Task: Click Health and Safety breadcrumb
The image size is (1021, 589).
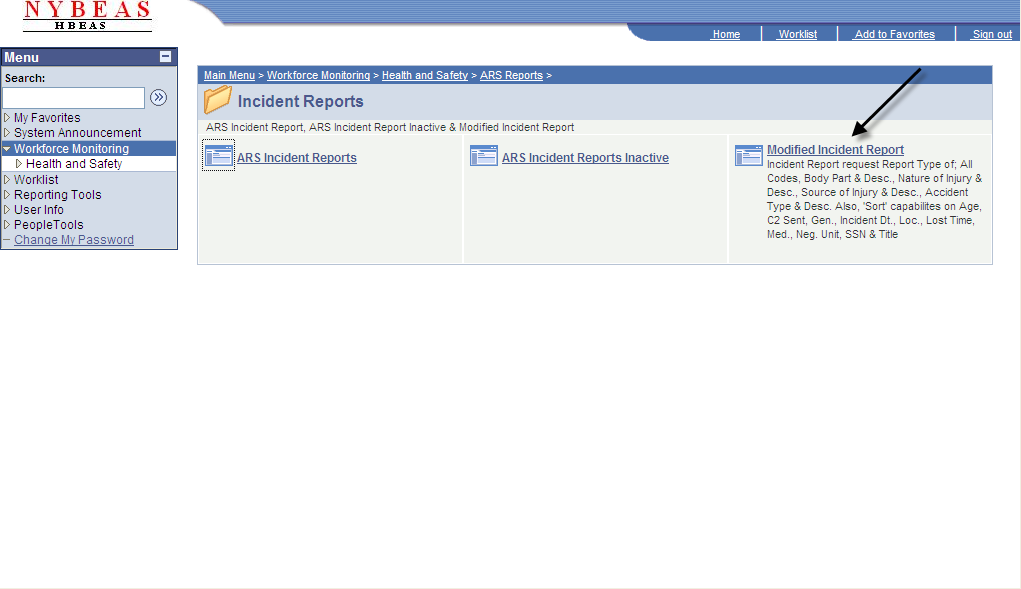Action: (x=425, y=75)
